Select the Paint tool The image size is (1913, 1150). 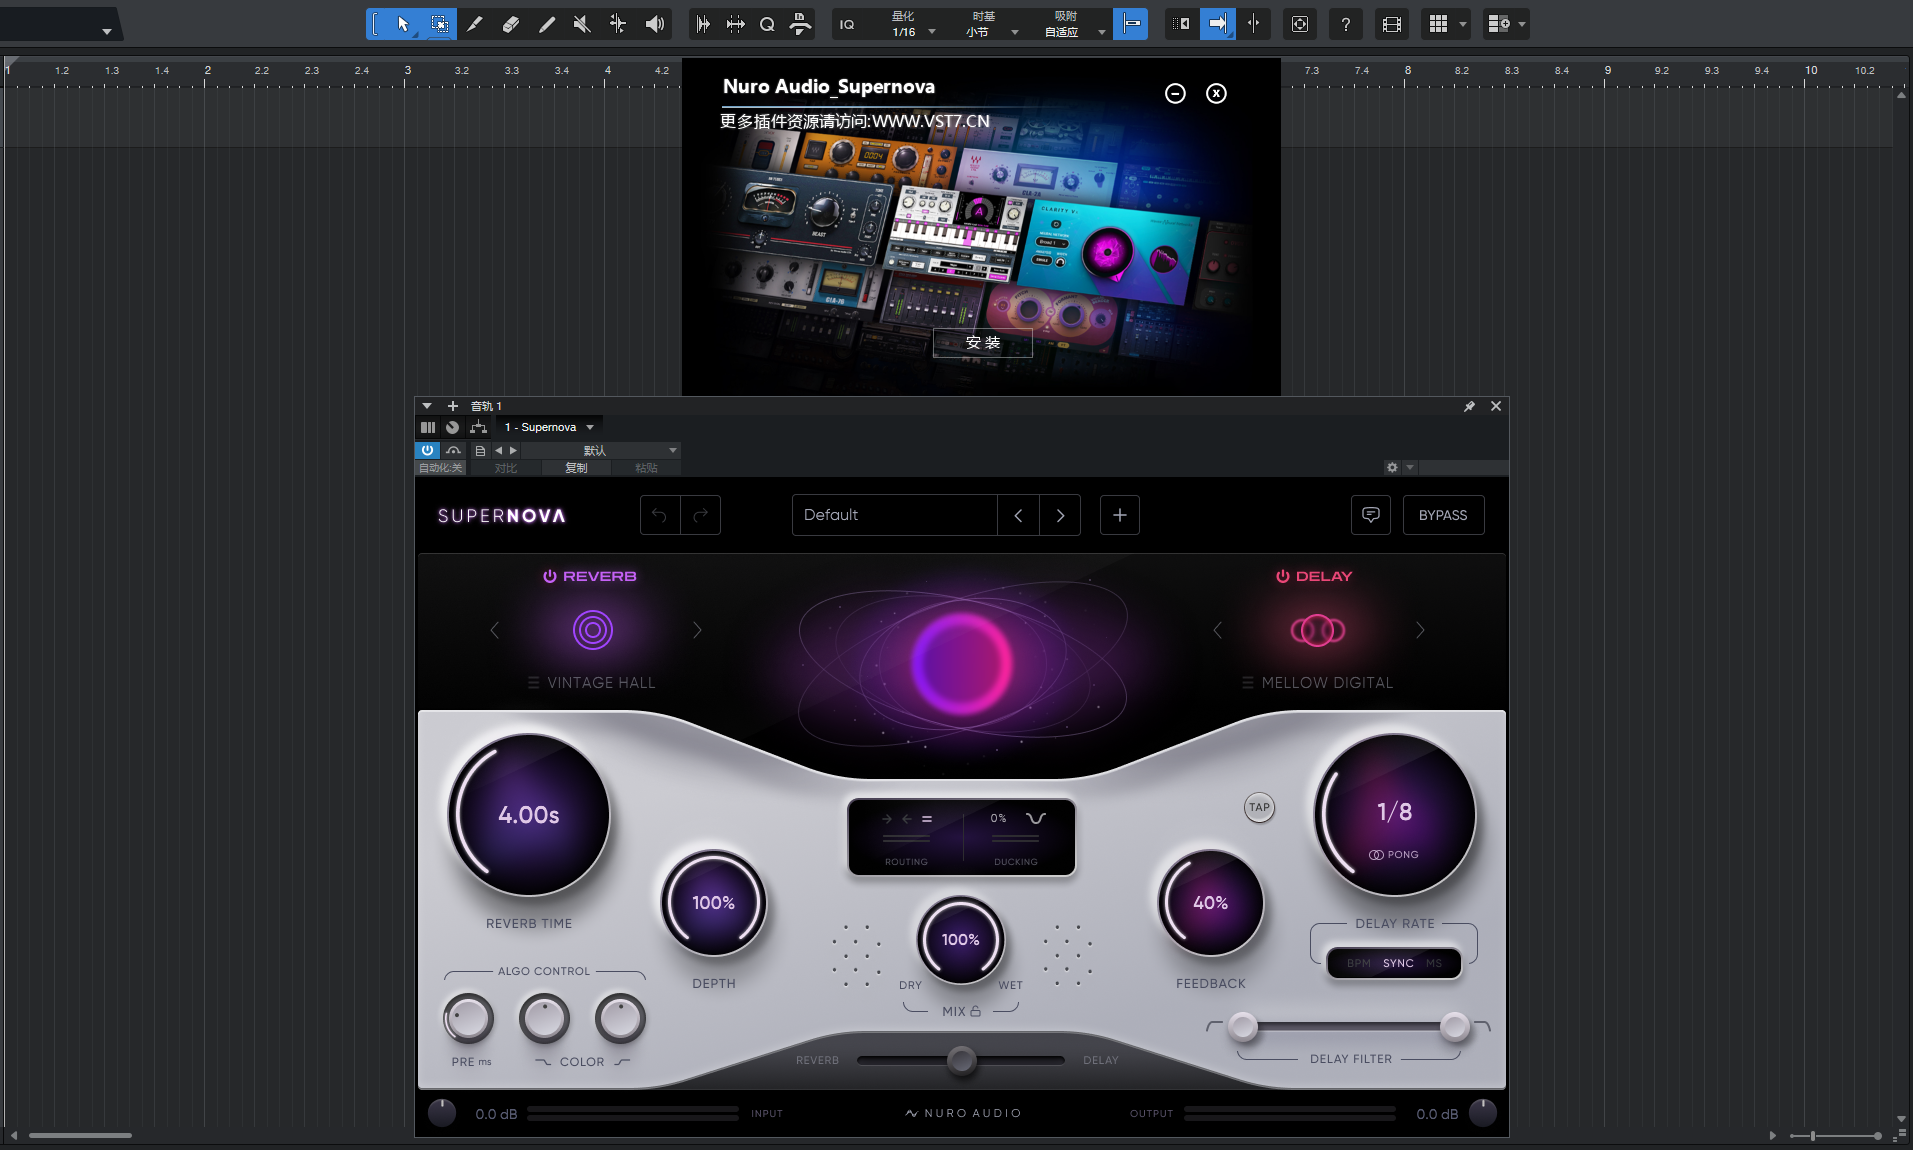[x=547, y=24]
